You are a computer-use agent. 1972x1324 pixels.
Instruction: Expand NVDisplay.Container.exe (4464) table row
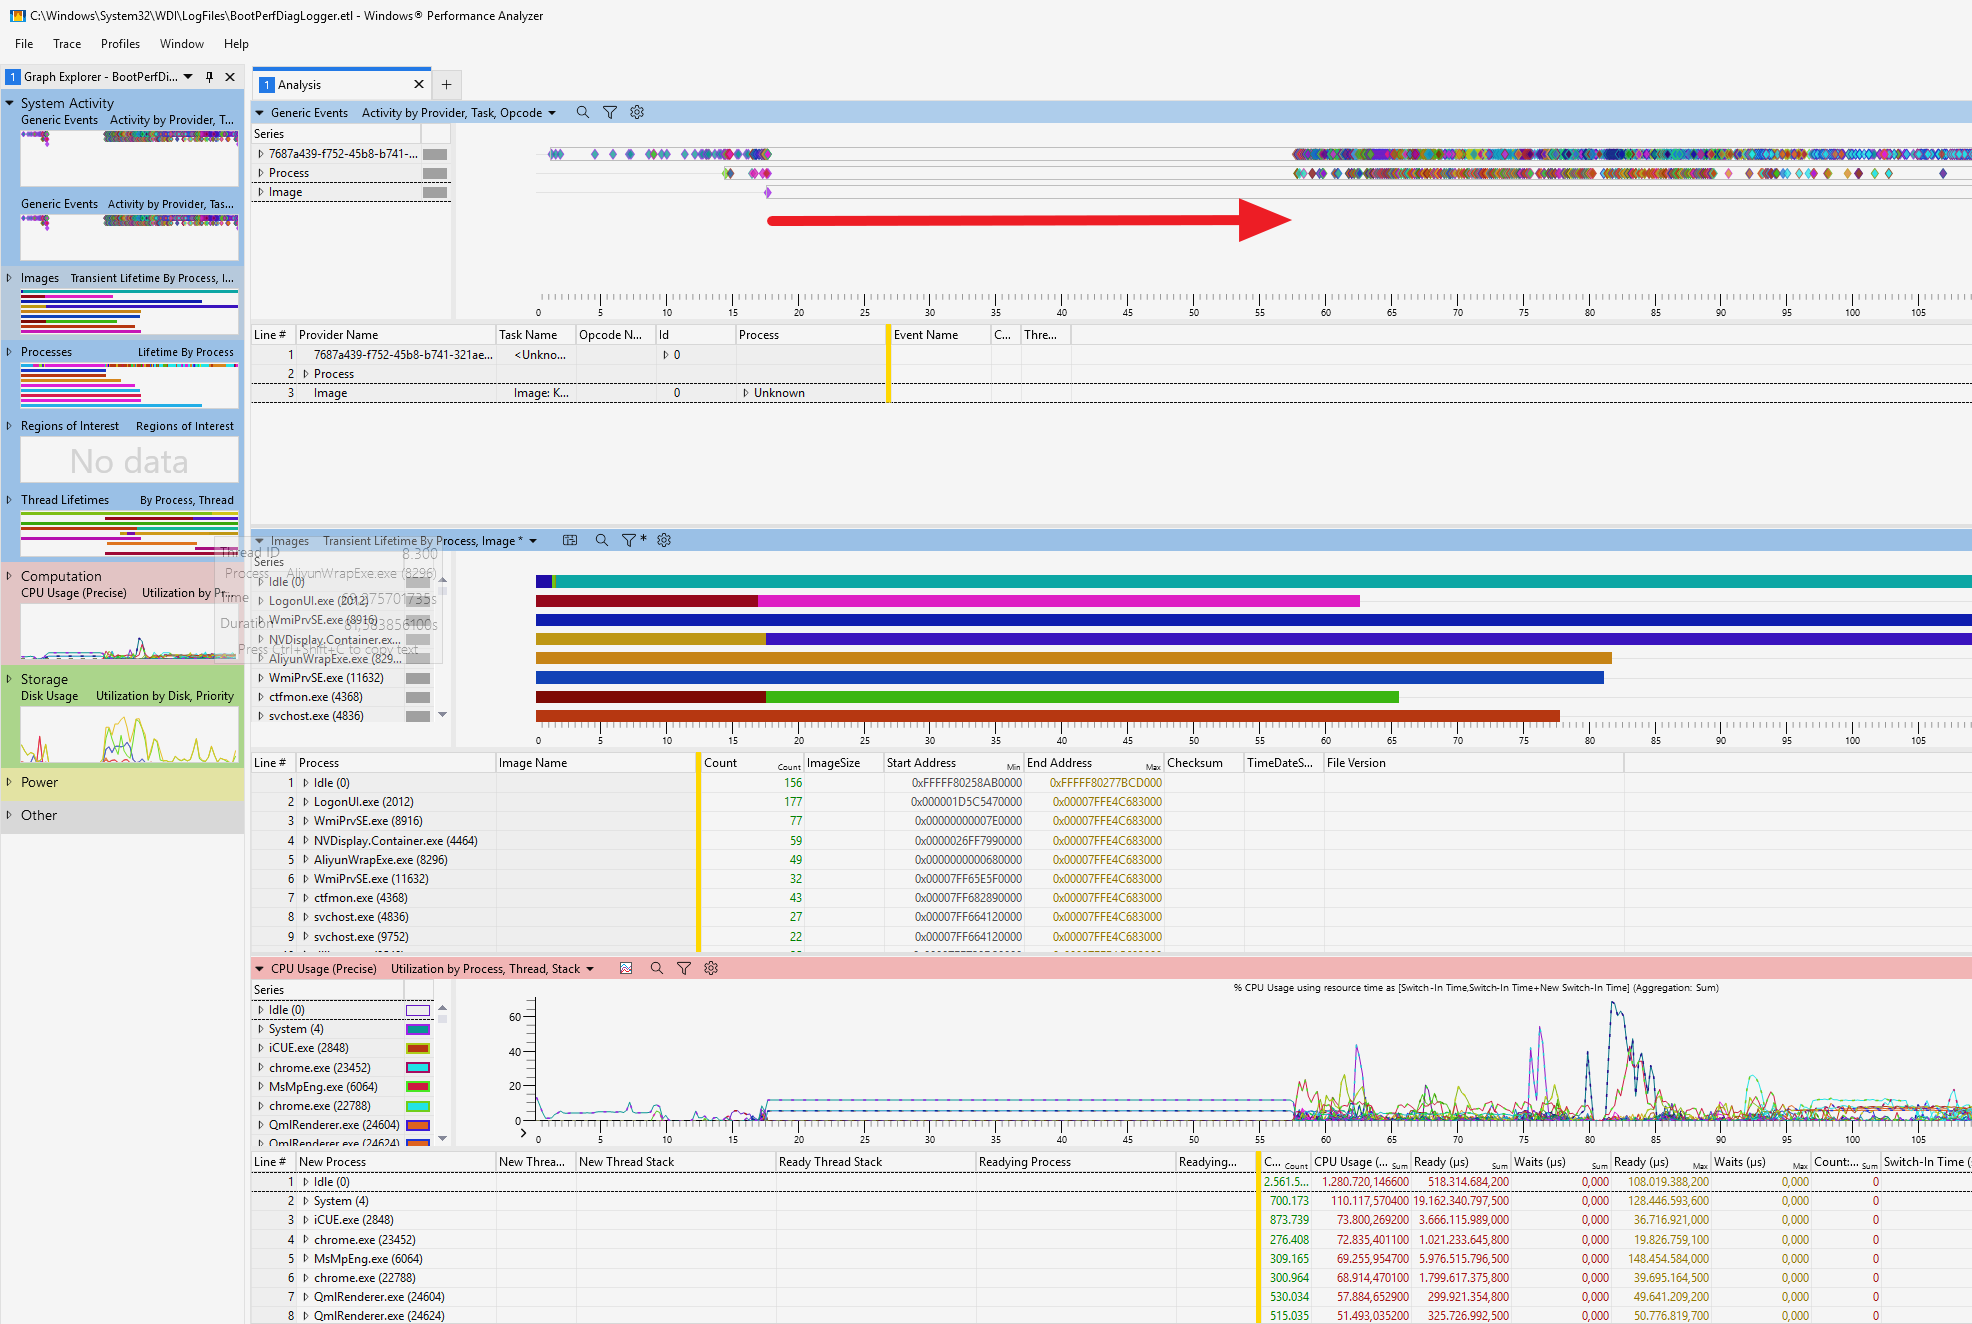(x=306, y=841)
